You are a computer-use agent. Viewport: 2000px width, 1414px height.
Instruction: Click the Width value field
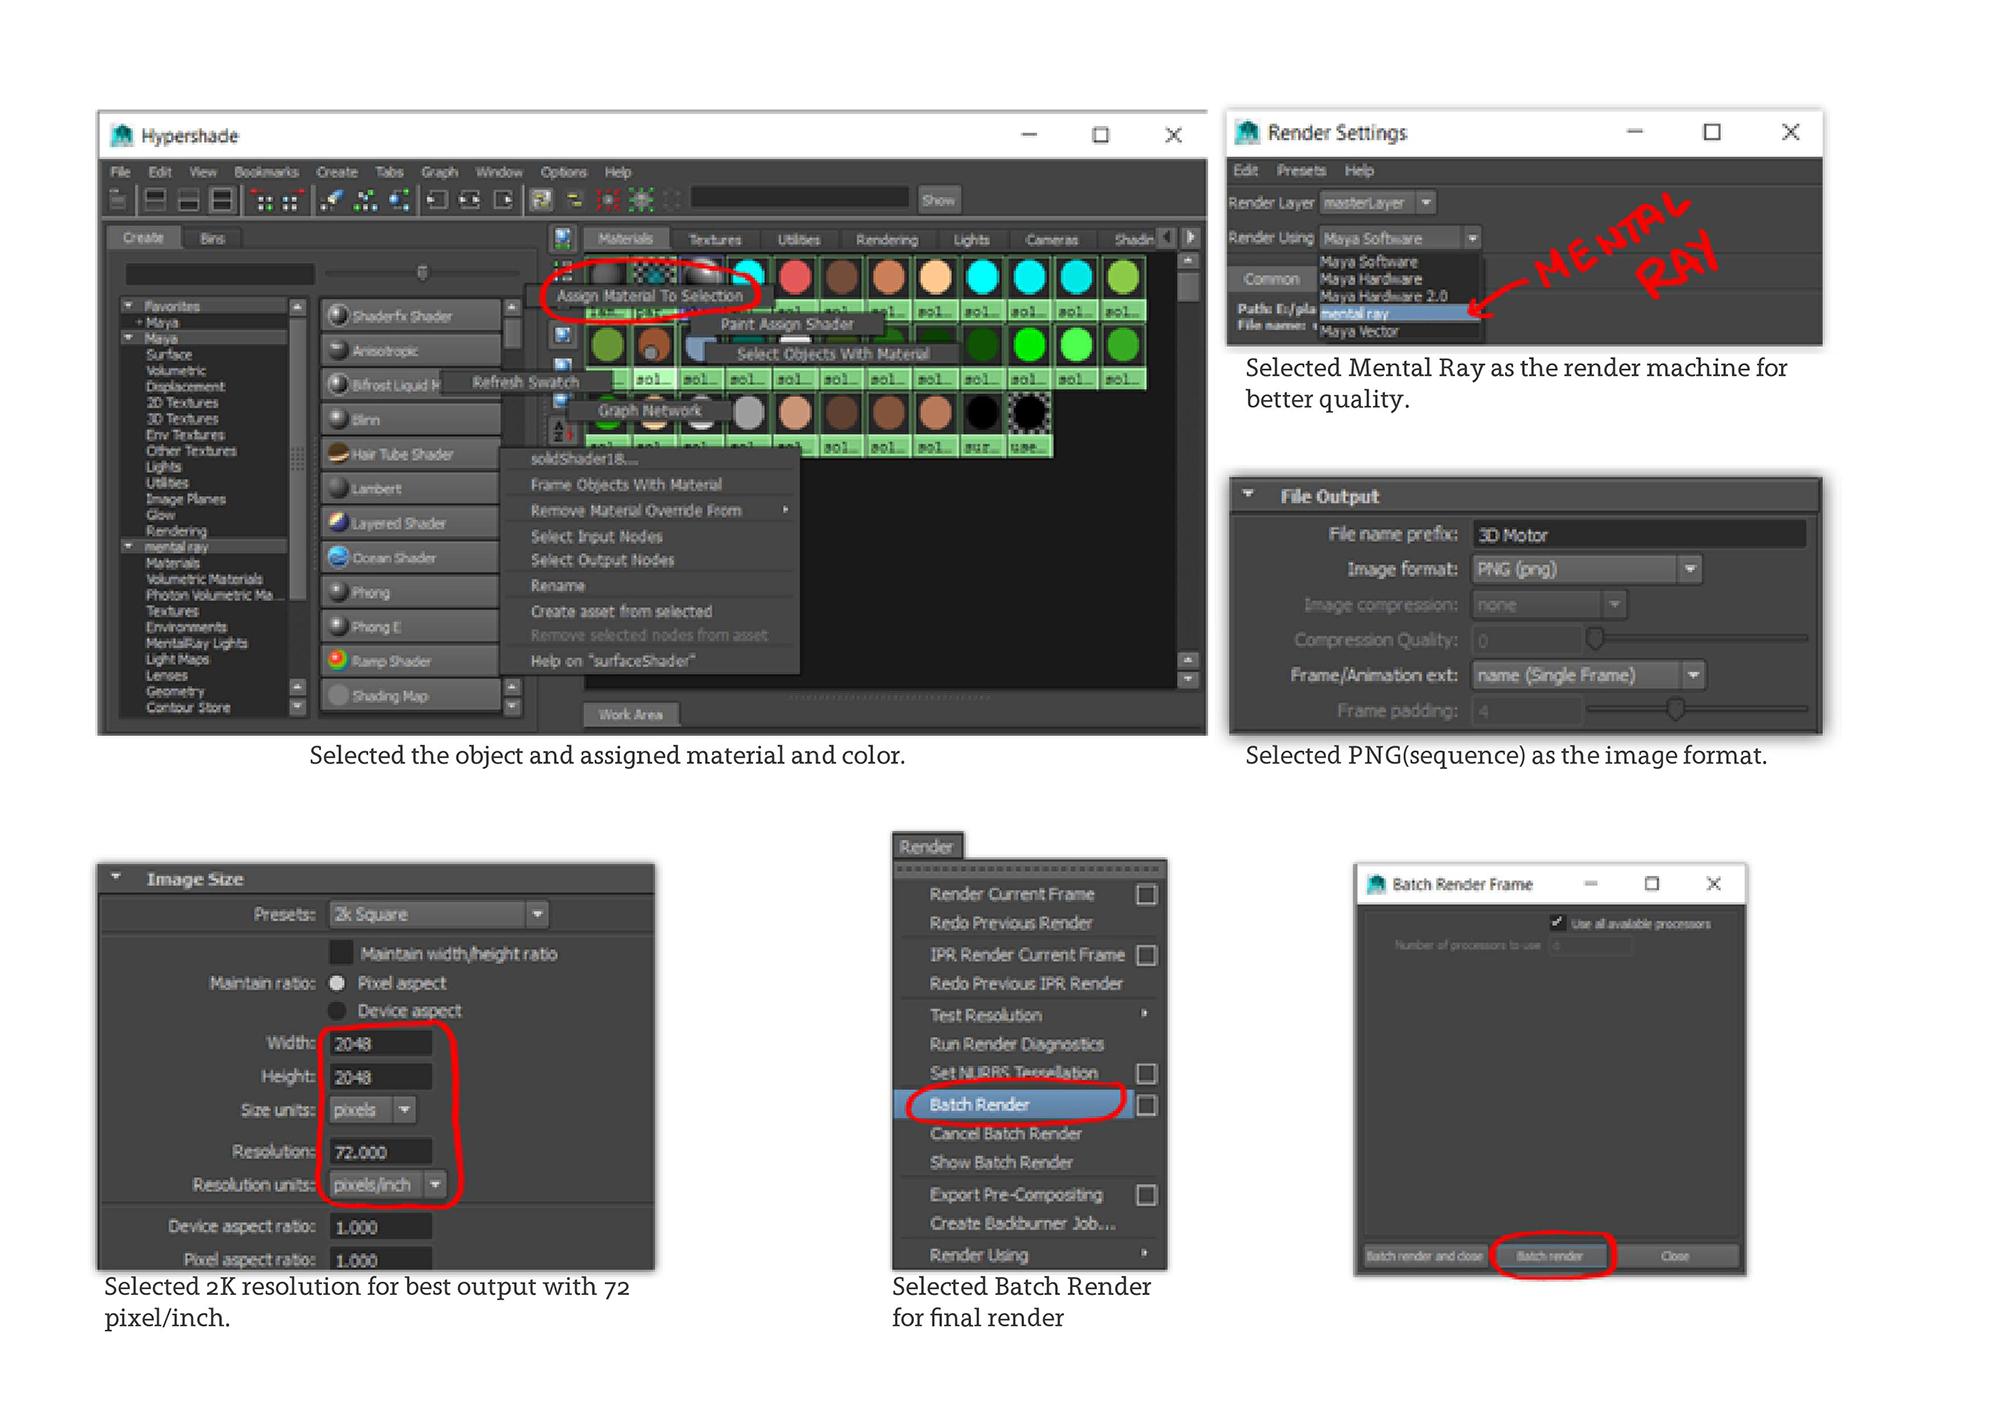point(381,1043)
